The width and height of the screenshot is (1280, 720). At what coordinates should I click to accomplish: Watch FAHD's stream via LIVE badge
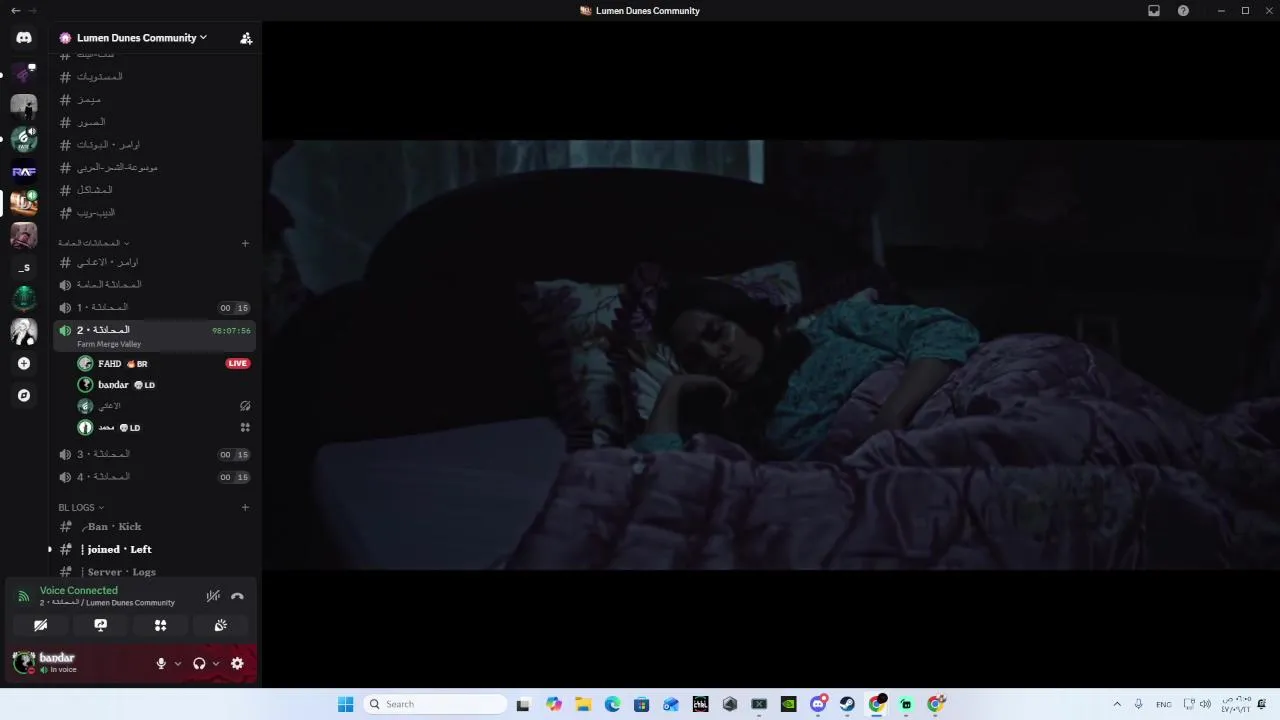pyautogui.click(x=237, y=364)
